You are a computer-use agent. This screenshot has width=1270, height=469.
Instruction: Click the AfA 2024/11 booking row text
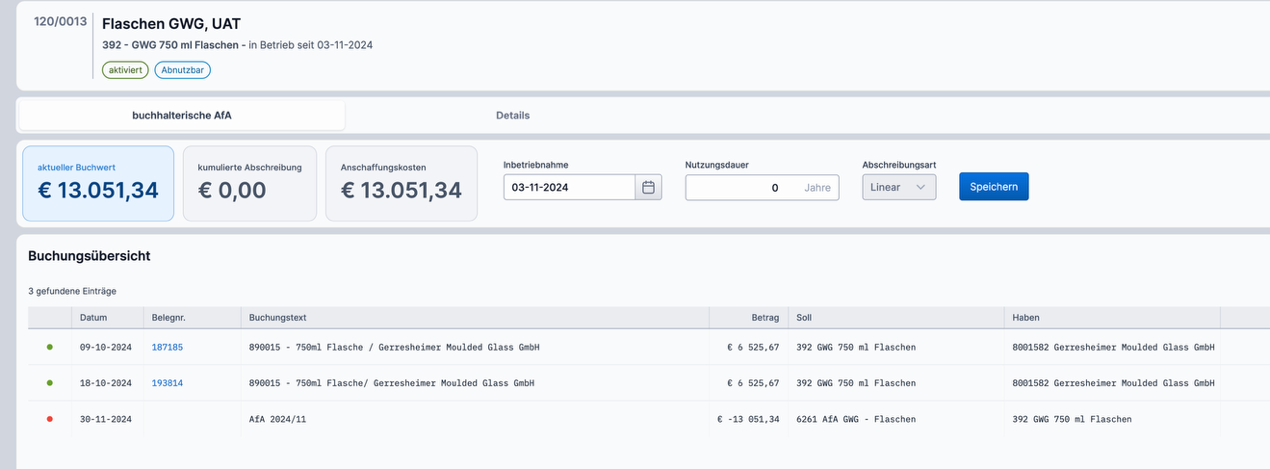(x=277, y=419)
